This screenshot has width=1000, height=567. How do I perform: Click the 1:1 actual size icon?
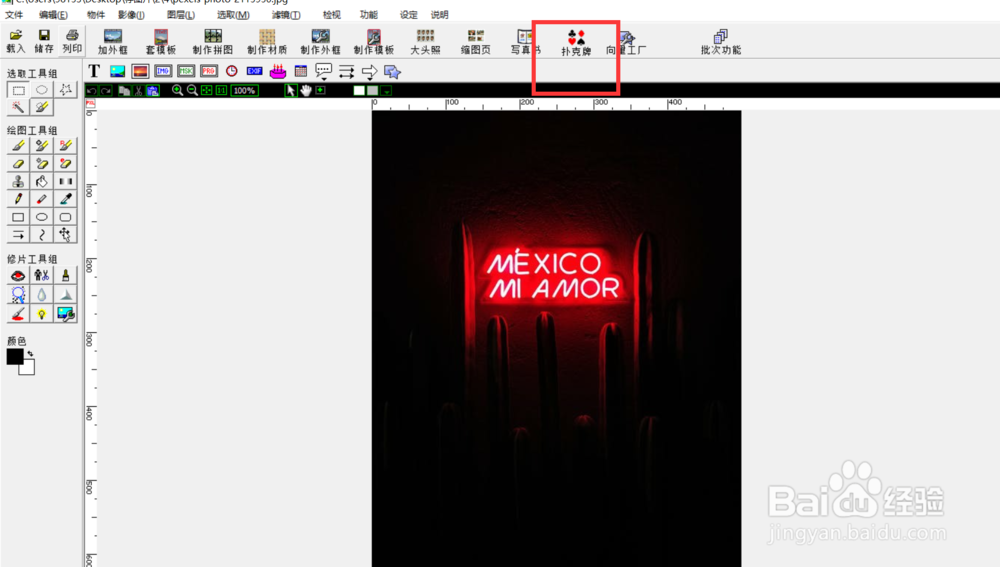[x=221, y=91]
